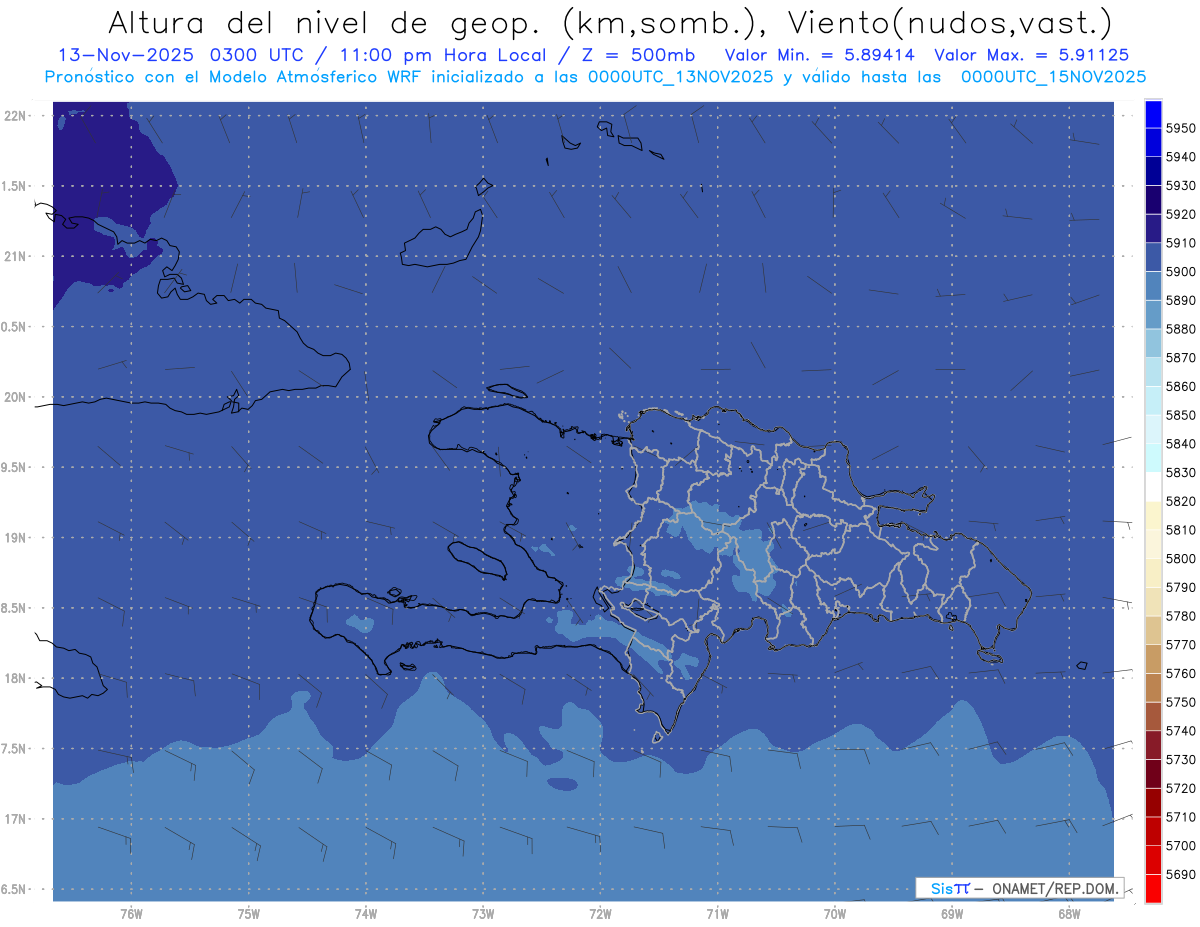Click the "0000UTC_15NOV2025" valid-until time
The height and width of the screenshot is (927, 1200).
(1053, 77)
